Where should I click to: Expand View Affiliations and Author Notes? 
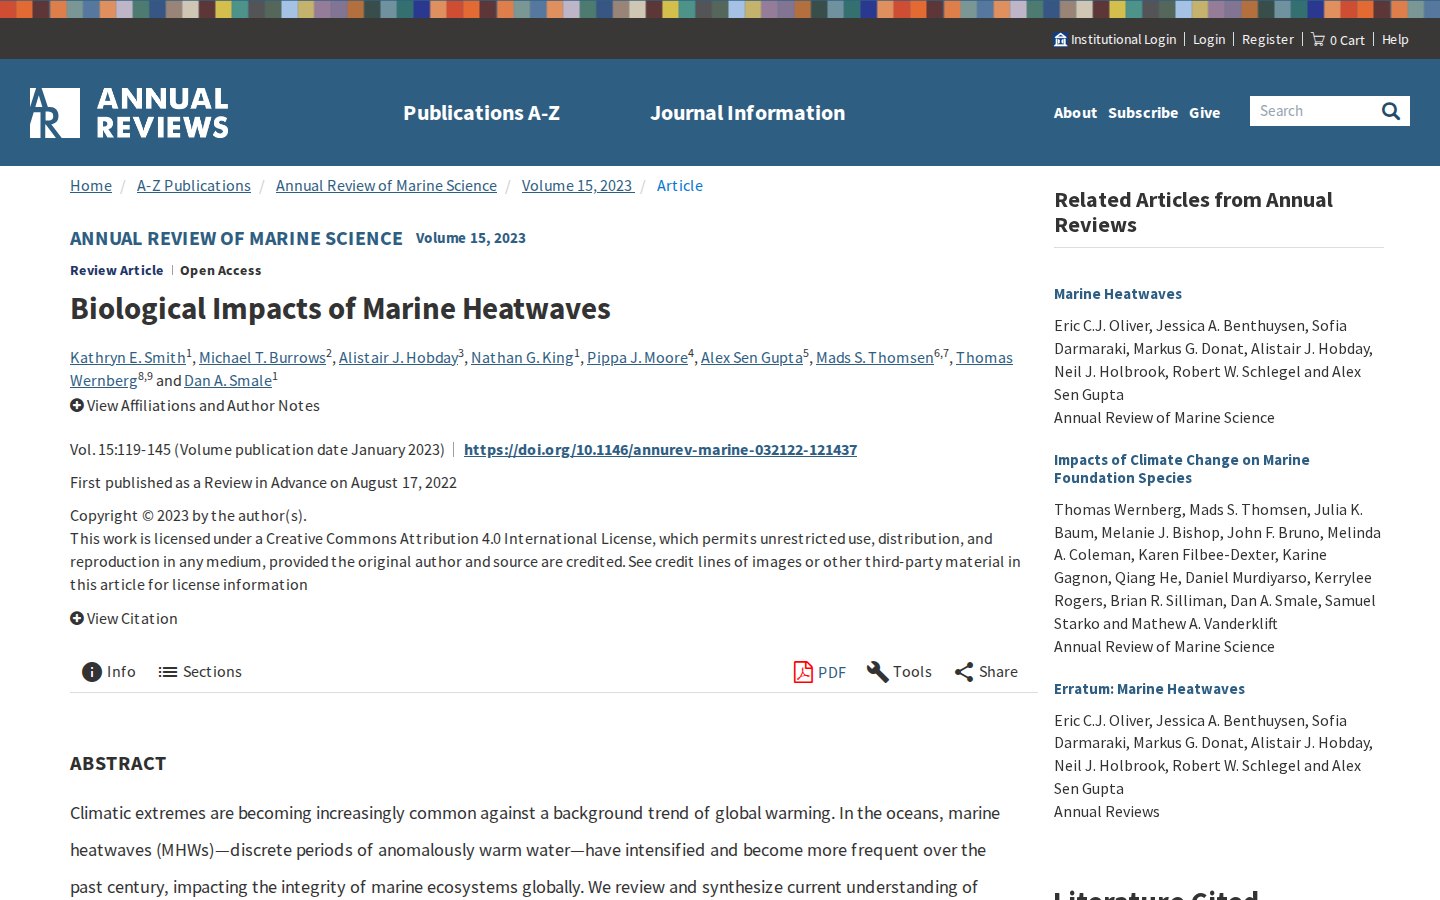(195, 406)
